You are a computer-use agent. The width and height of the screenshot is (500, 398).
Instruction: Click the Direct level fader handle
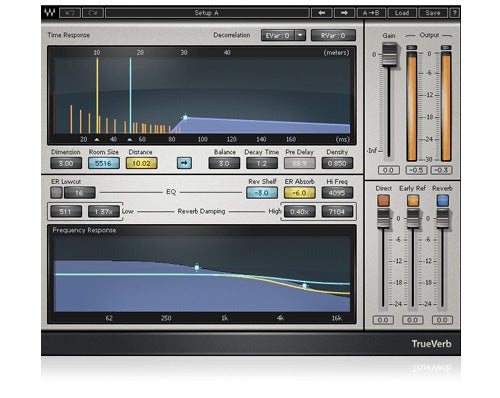coord(384,218)
